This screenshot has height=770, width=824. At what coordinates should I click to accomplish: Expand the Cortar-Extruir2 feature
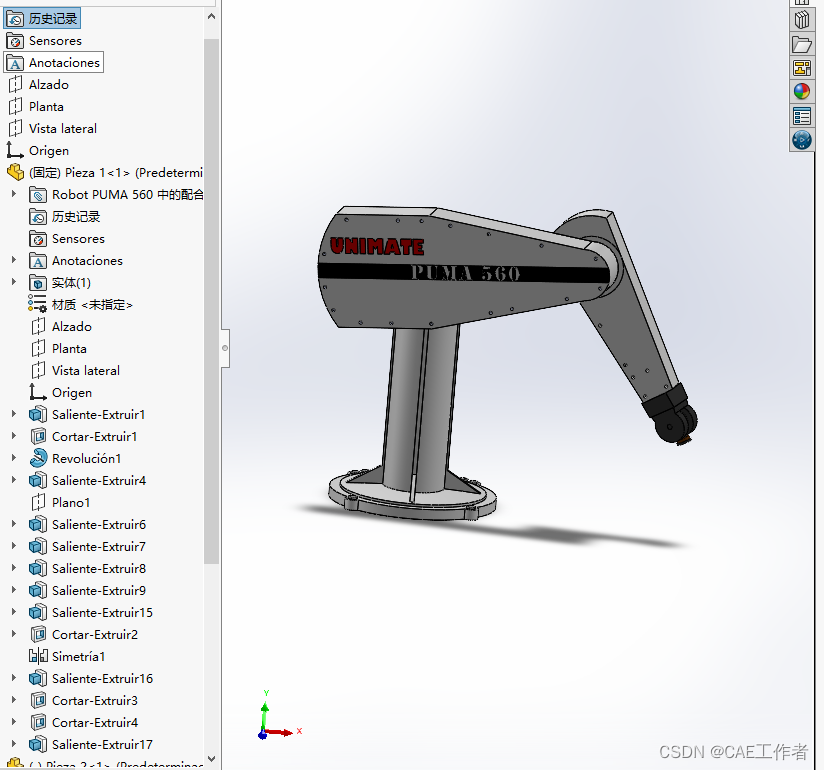pos(14,634)
